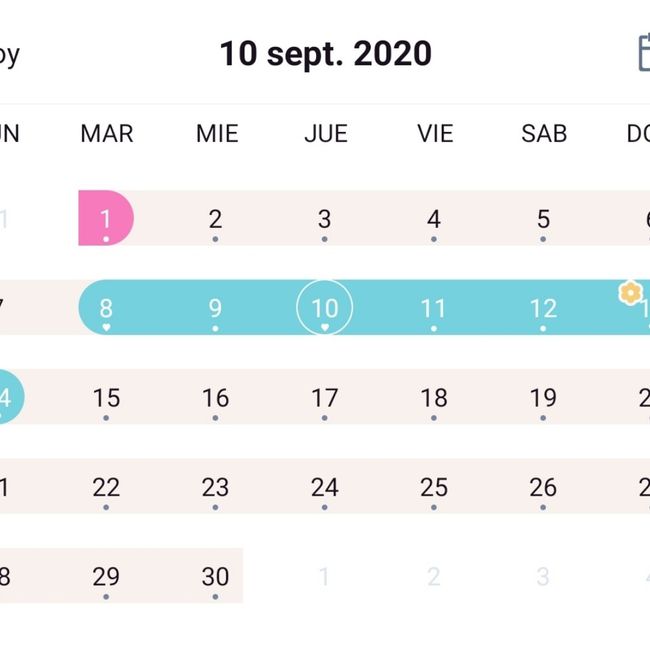The image size is (650, 650).
Task: Choose day 11 in the teal band
Action: 434,308
